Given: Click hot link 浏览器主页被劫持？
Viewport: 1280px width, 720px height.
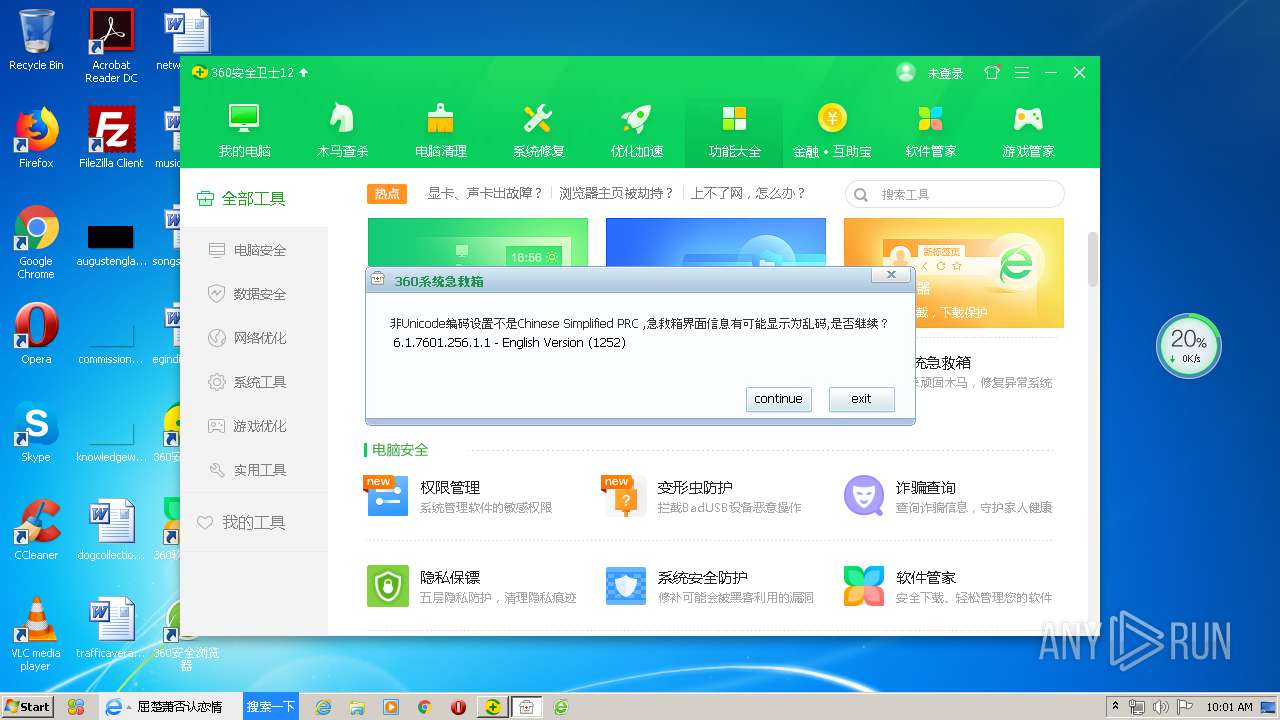Looking at the screenshot, I should (617, 194).
